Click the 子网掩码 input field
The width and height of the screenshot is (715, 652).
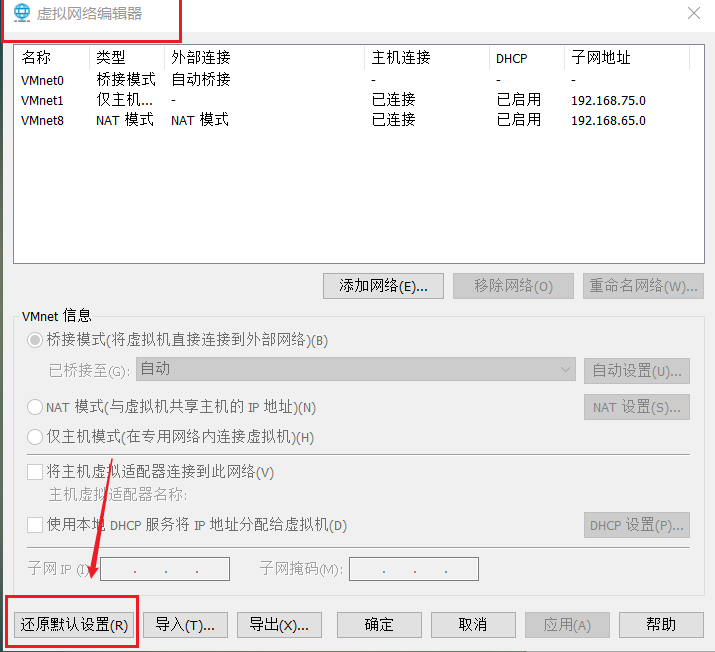(x=414, y=569)
